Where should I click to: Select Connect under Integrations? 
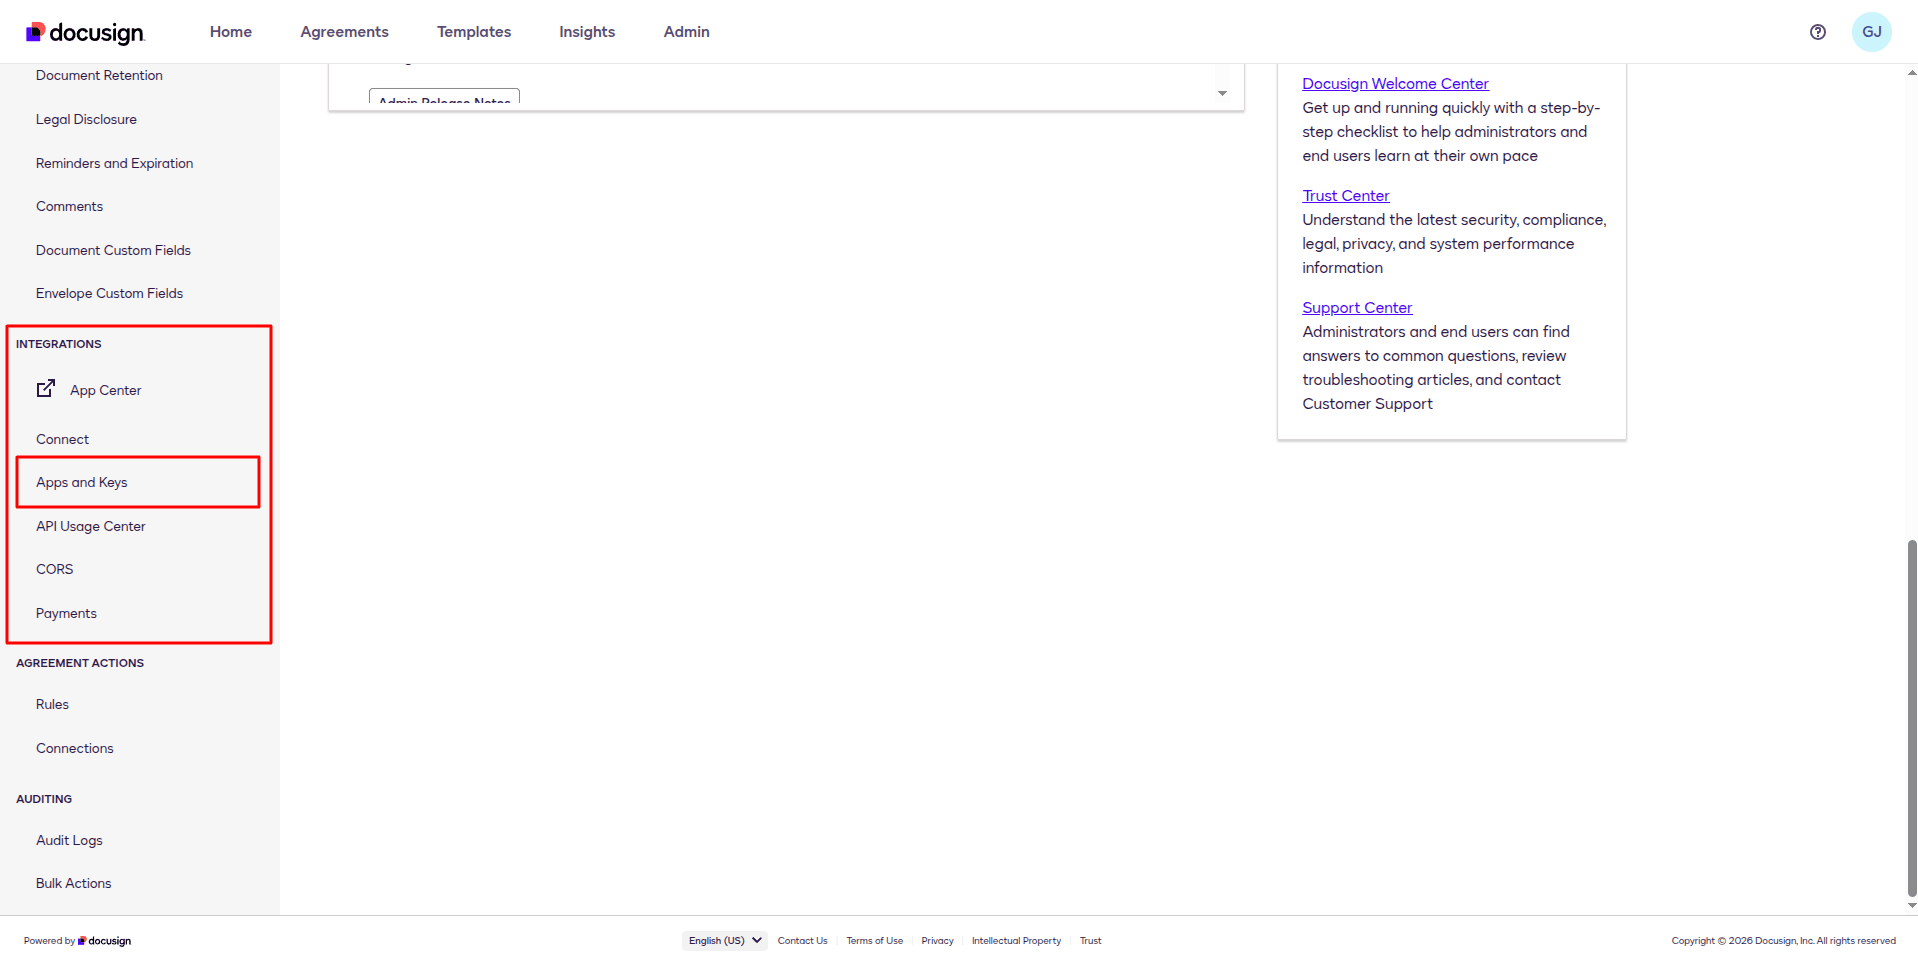62,439
